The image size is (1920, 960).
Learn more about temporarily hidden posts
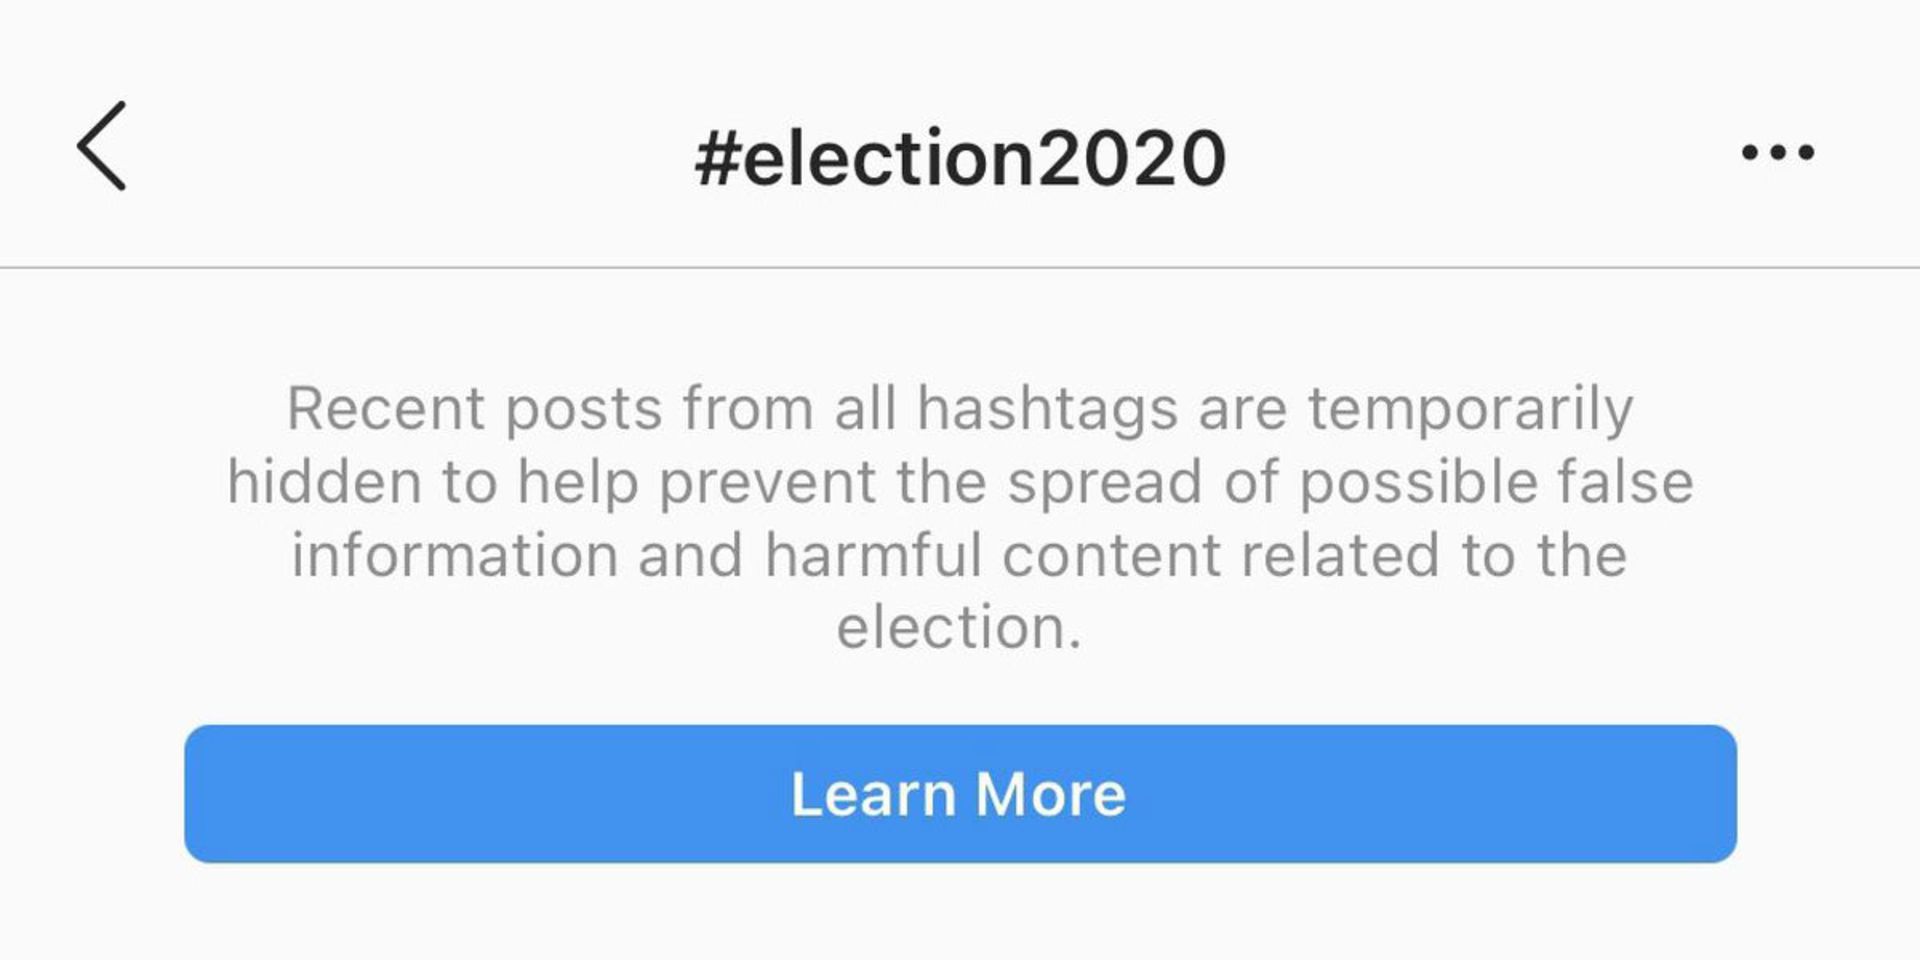960,794
